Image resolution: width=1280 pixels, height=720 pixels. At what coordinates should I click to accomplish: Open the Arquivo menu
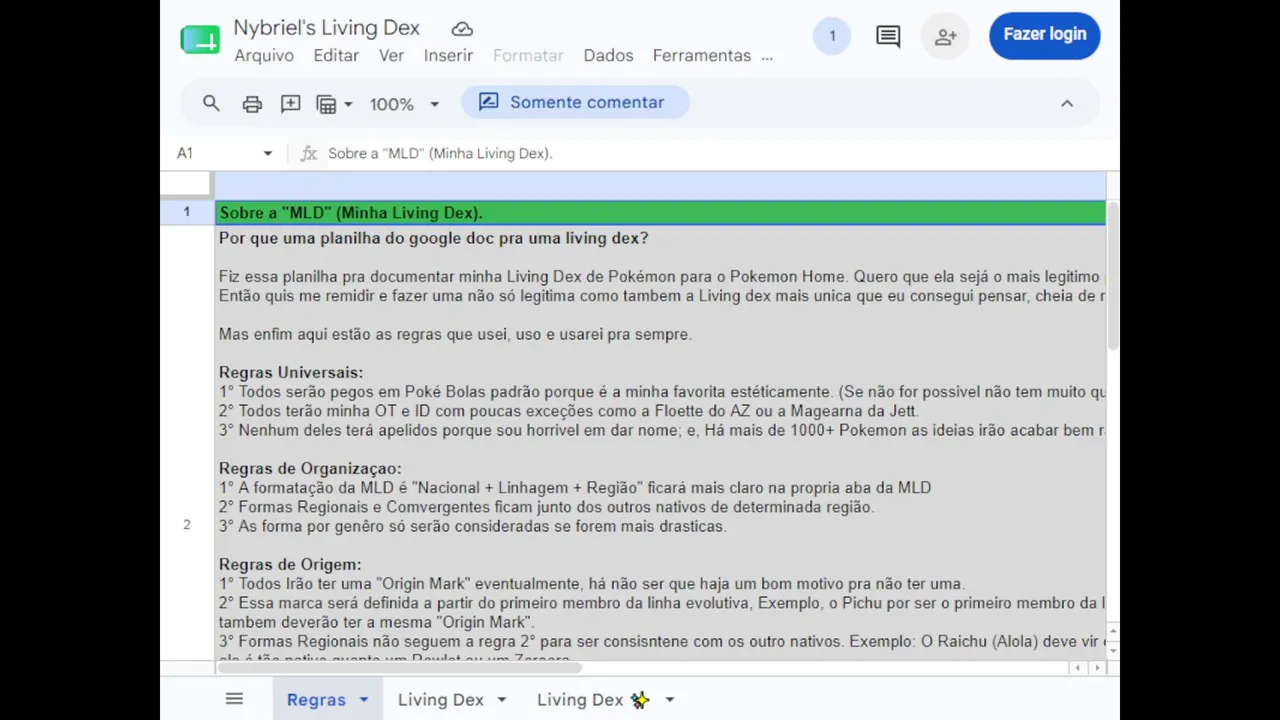point(264,56)
